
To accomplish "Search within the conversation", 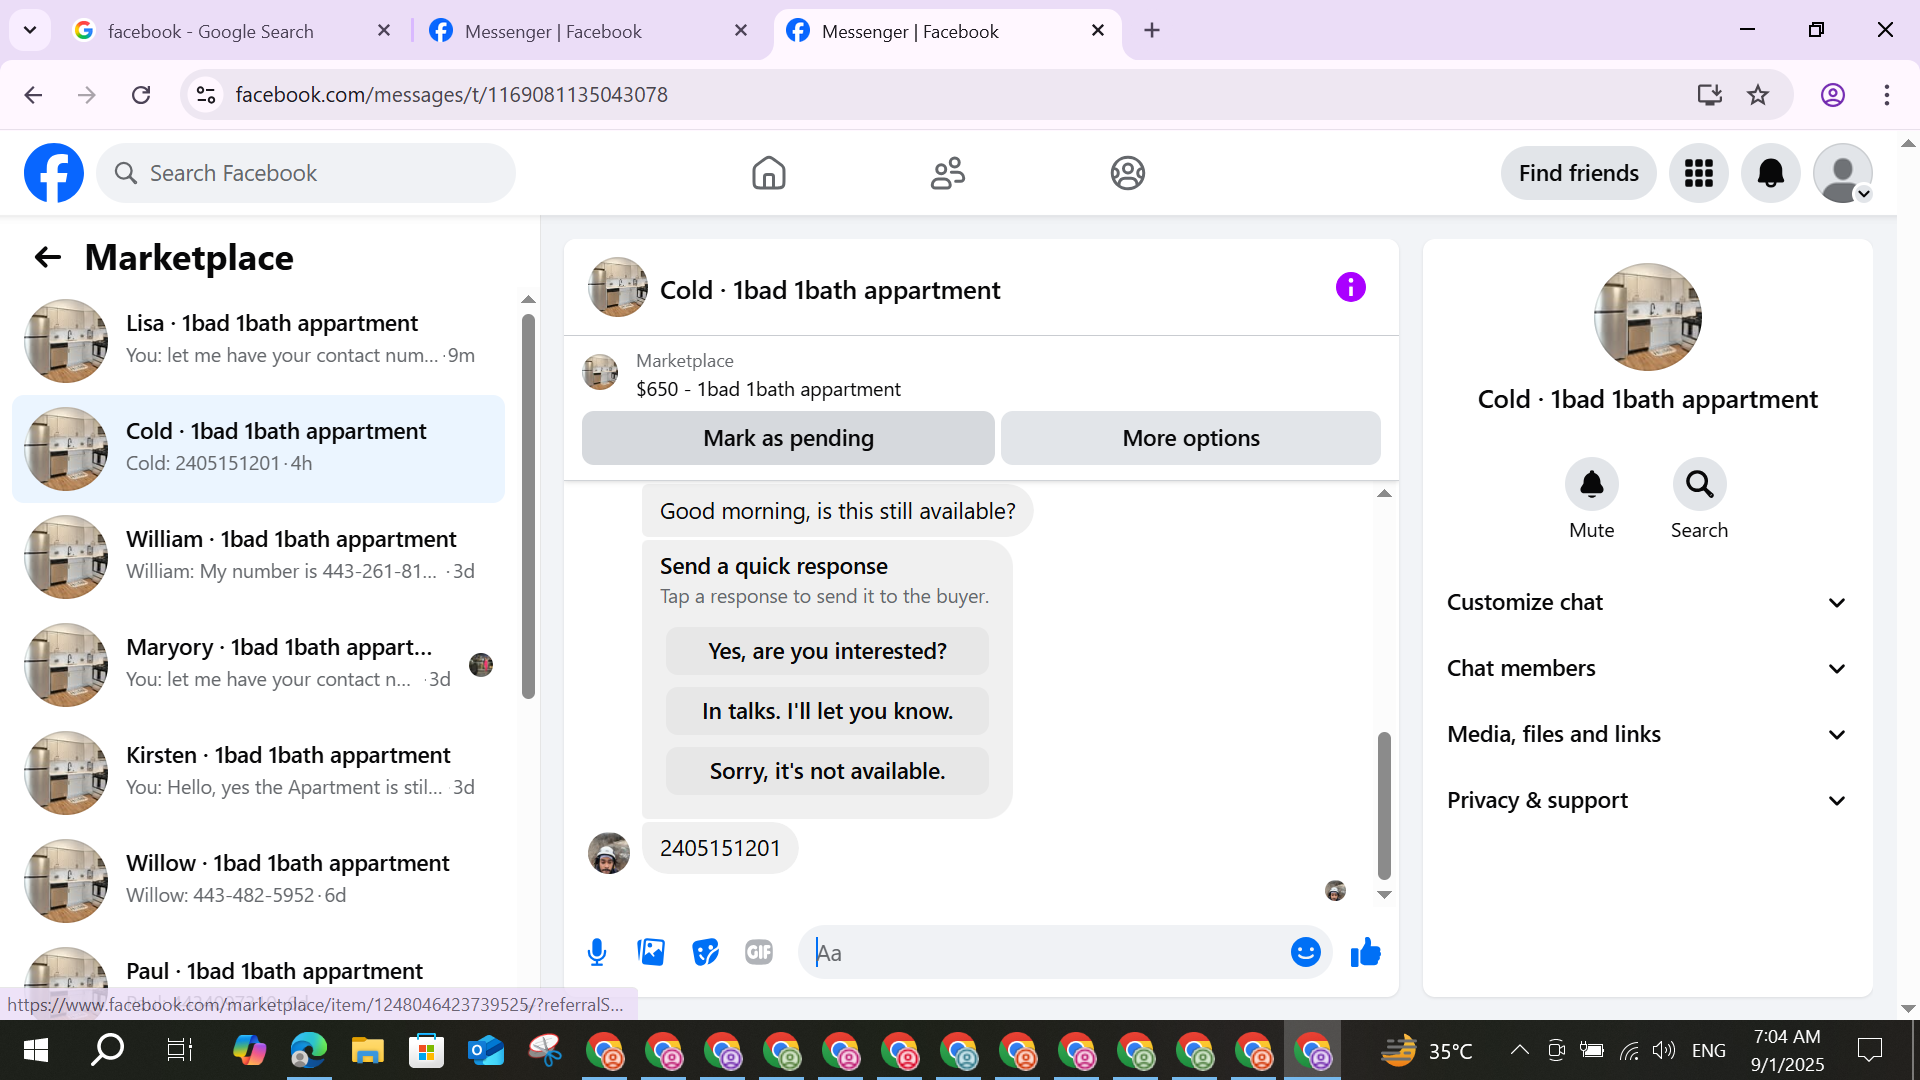I will pos(1699,485).
